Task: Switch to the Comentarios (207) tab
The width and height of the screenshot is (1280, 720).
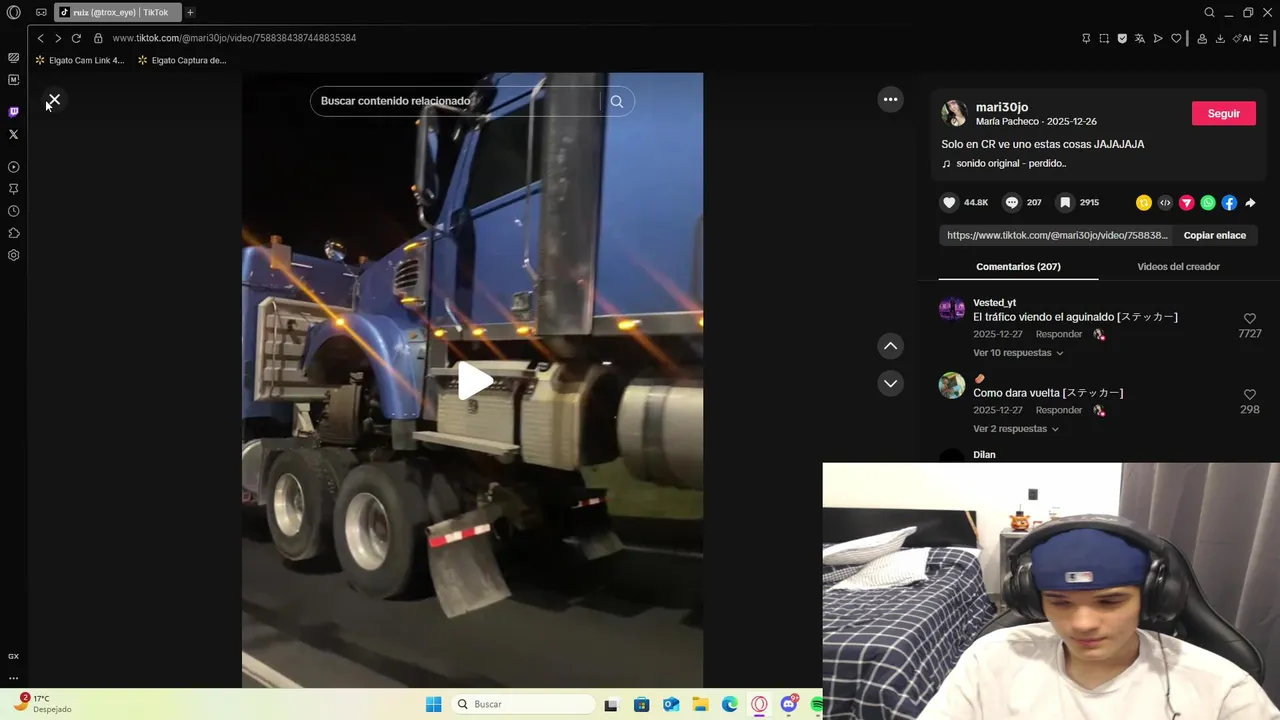Action: click(x=1018, y=267)
